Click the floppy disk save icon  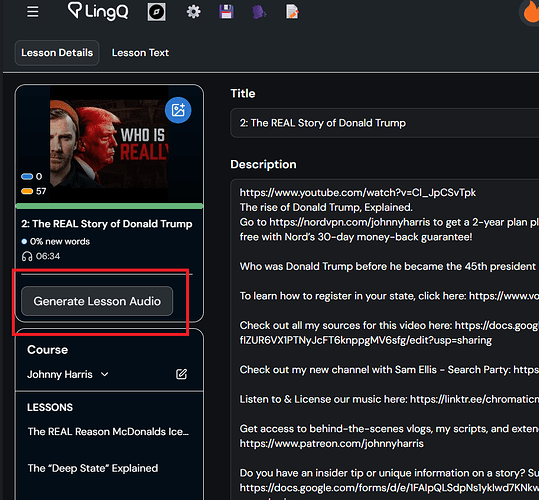pyautogui.click(x=227, y=12)
